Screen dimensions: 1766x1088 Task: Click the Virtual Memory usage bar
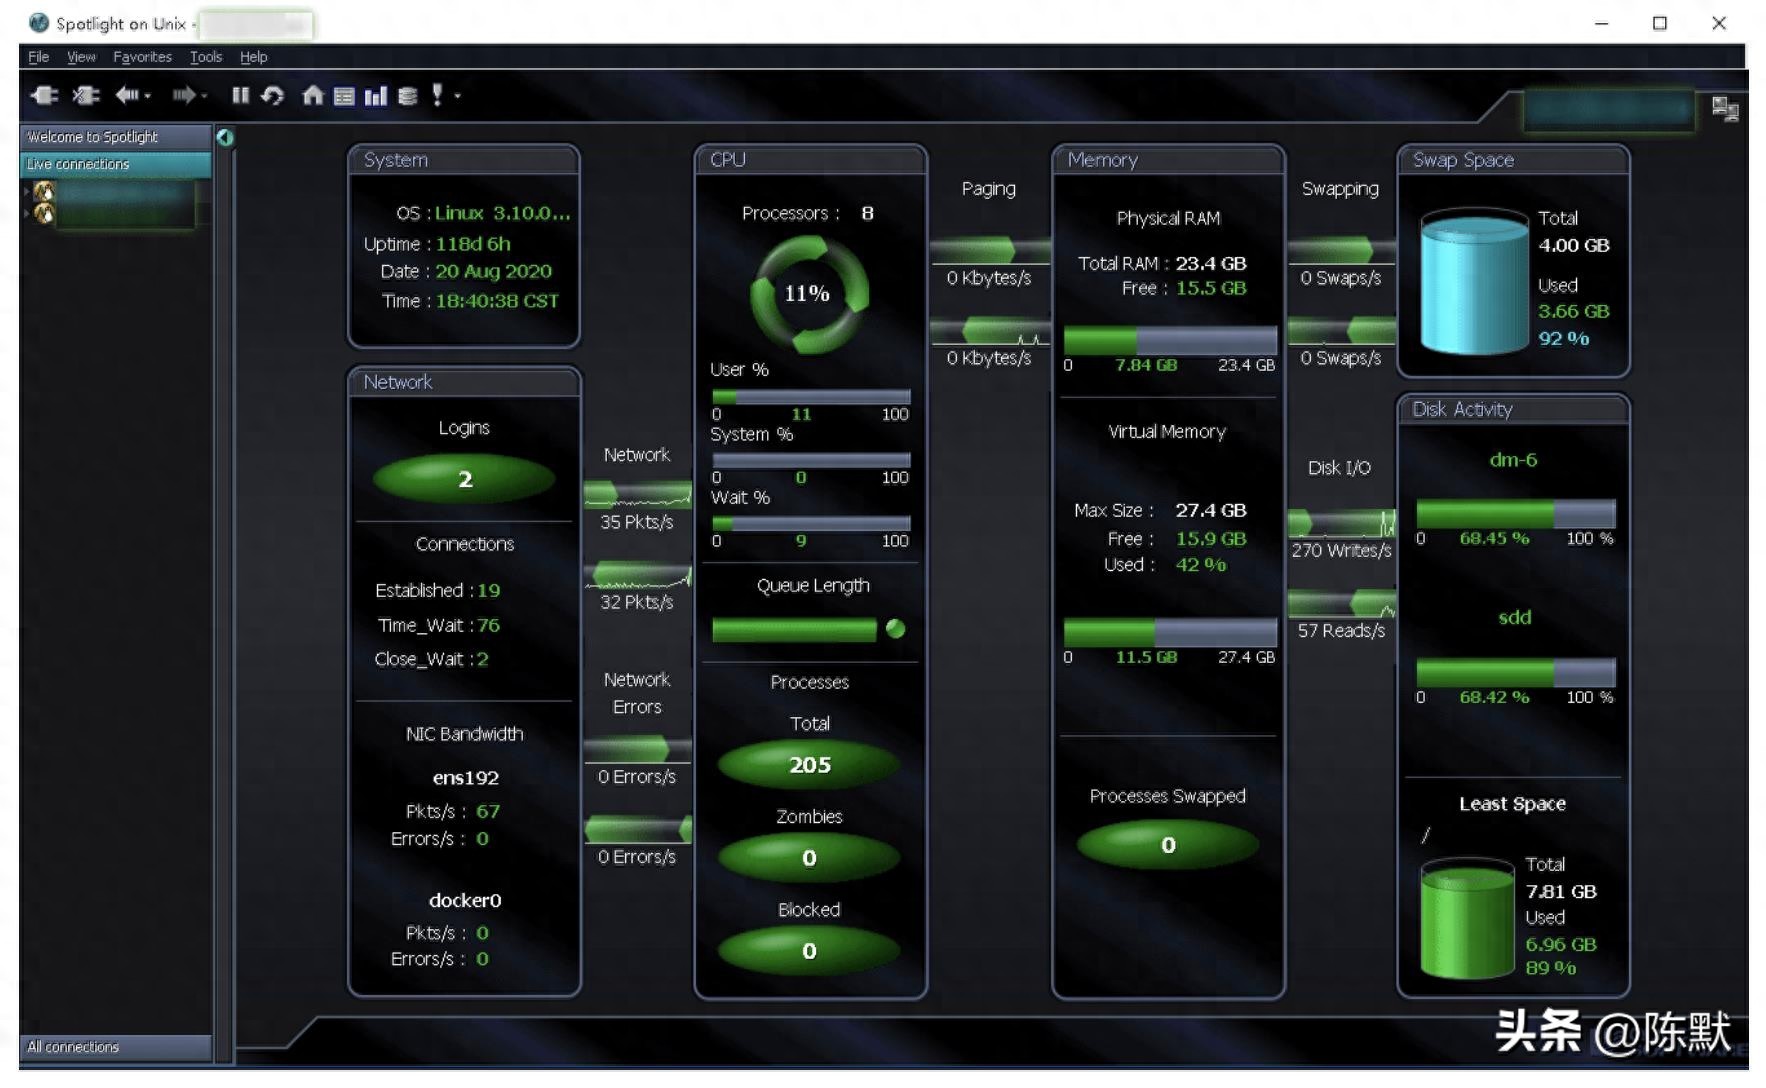pyautogui.click(x=1170, y=632)
